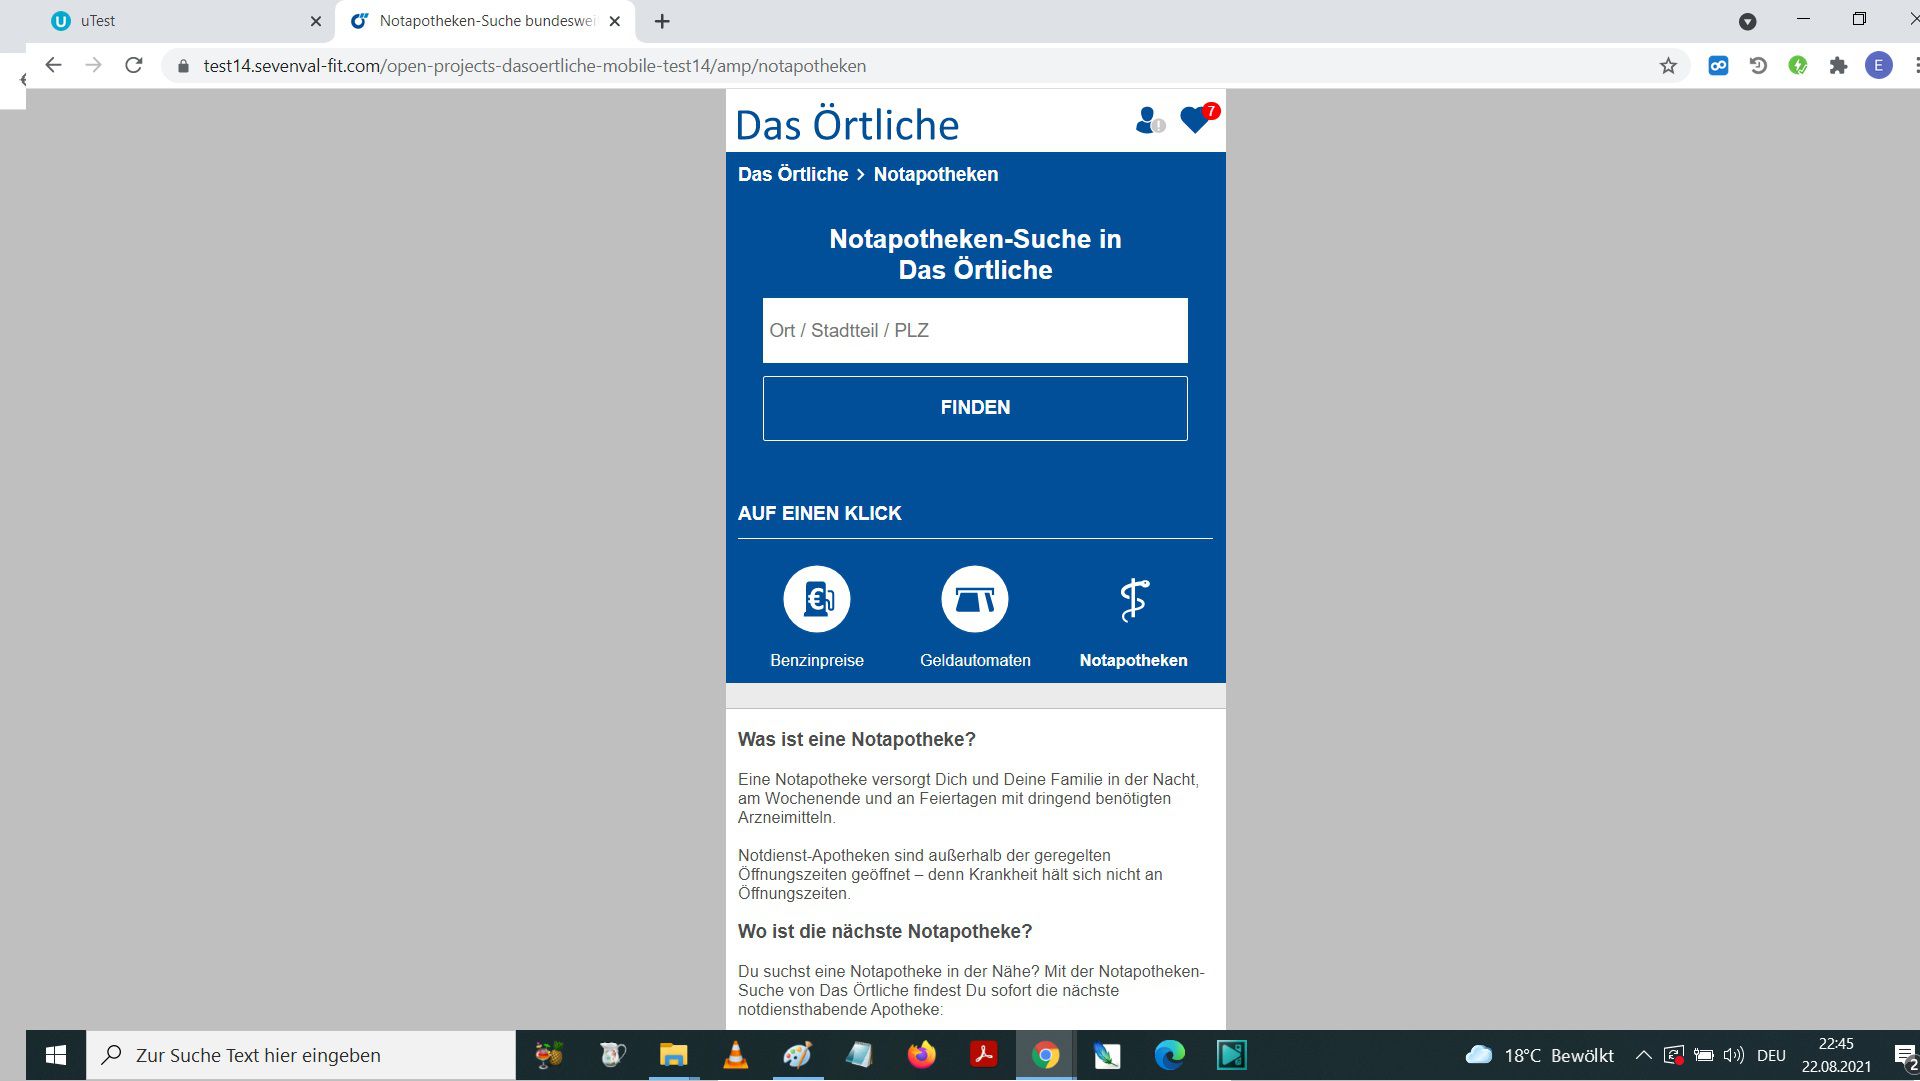This screenshot has width=1920, height=1081.
Task: Open favorites heart icon with badge
Action: 1198,118
